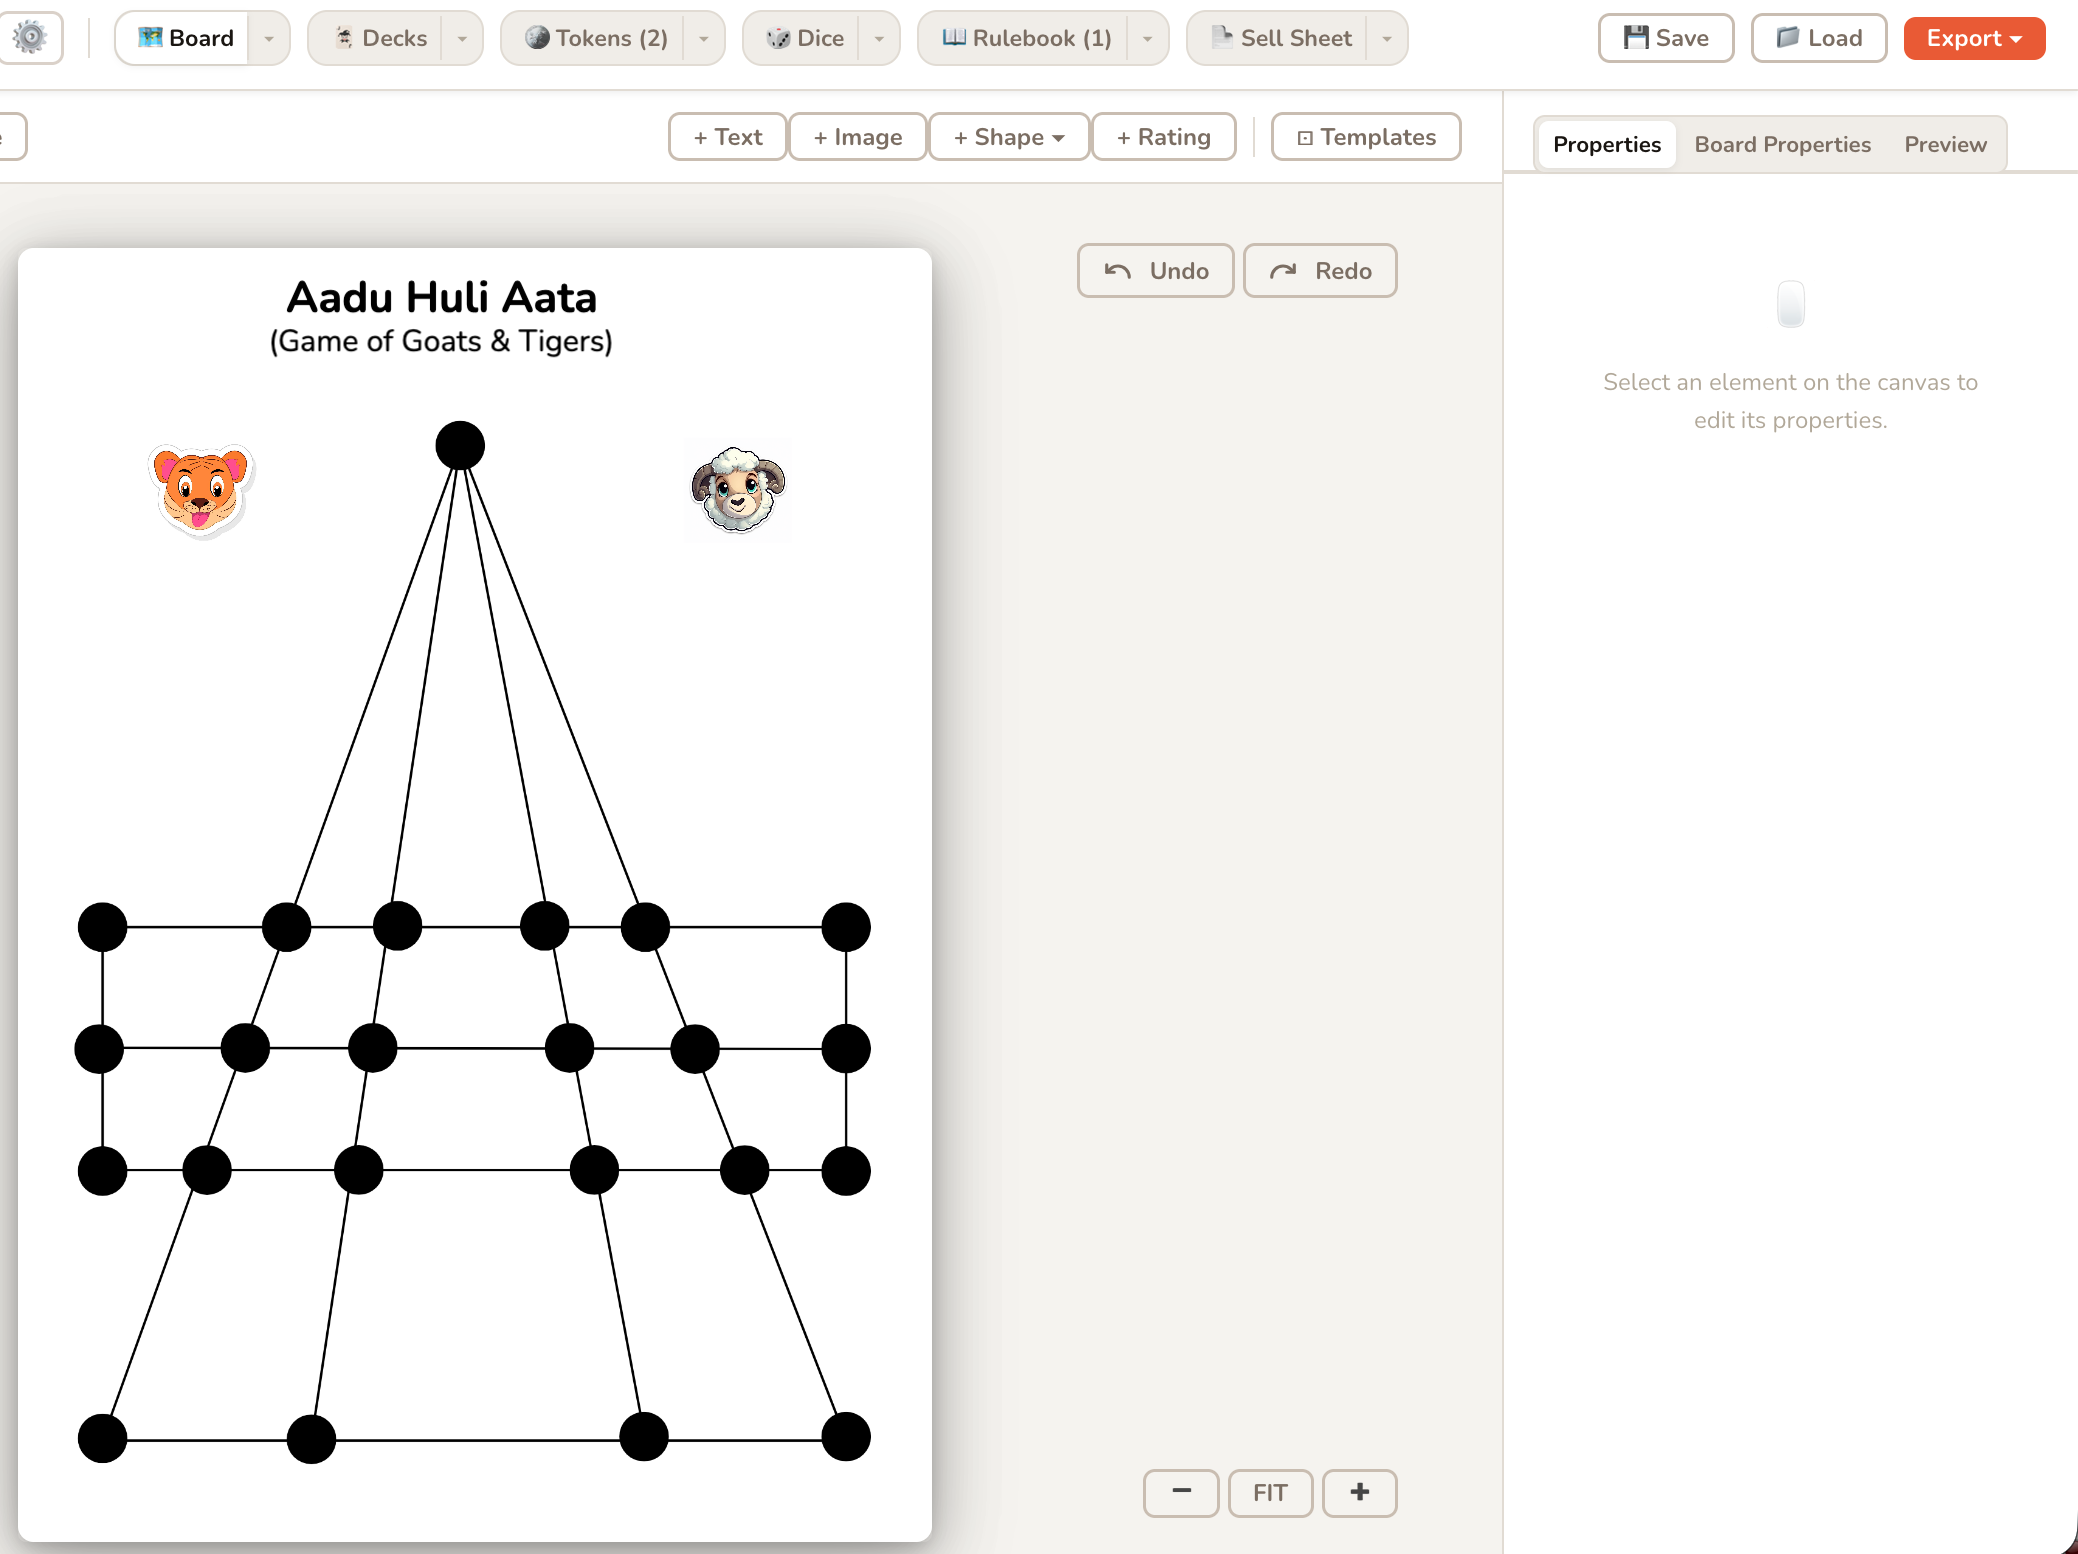The height and width of the screenshot is (1554, 2078).
Task: Expand the Tokens (2) dropdown arrow
Action: tap(704, 38)
